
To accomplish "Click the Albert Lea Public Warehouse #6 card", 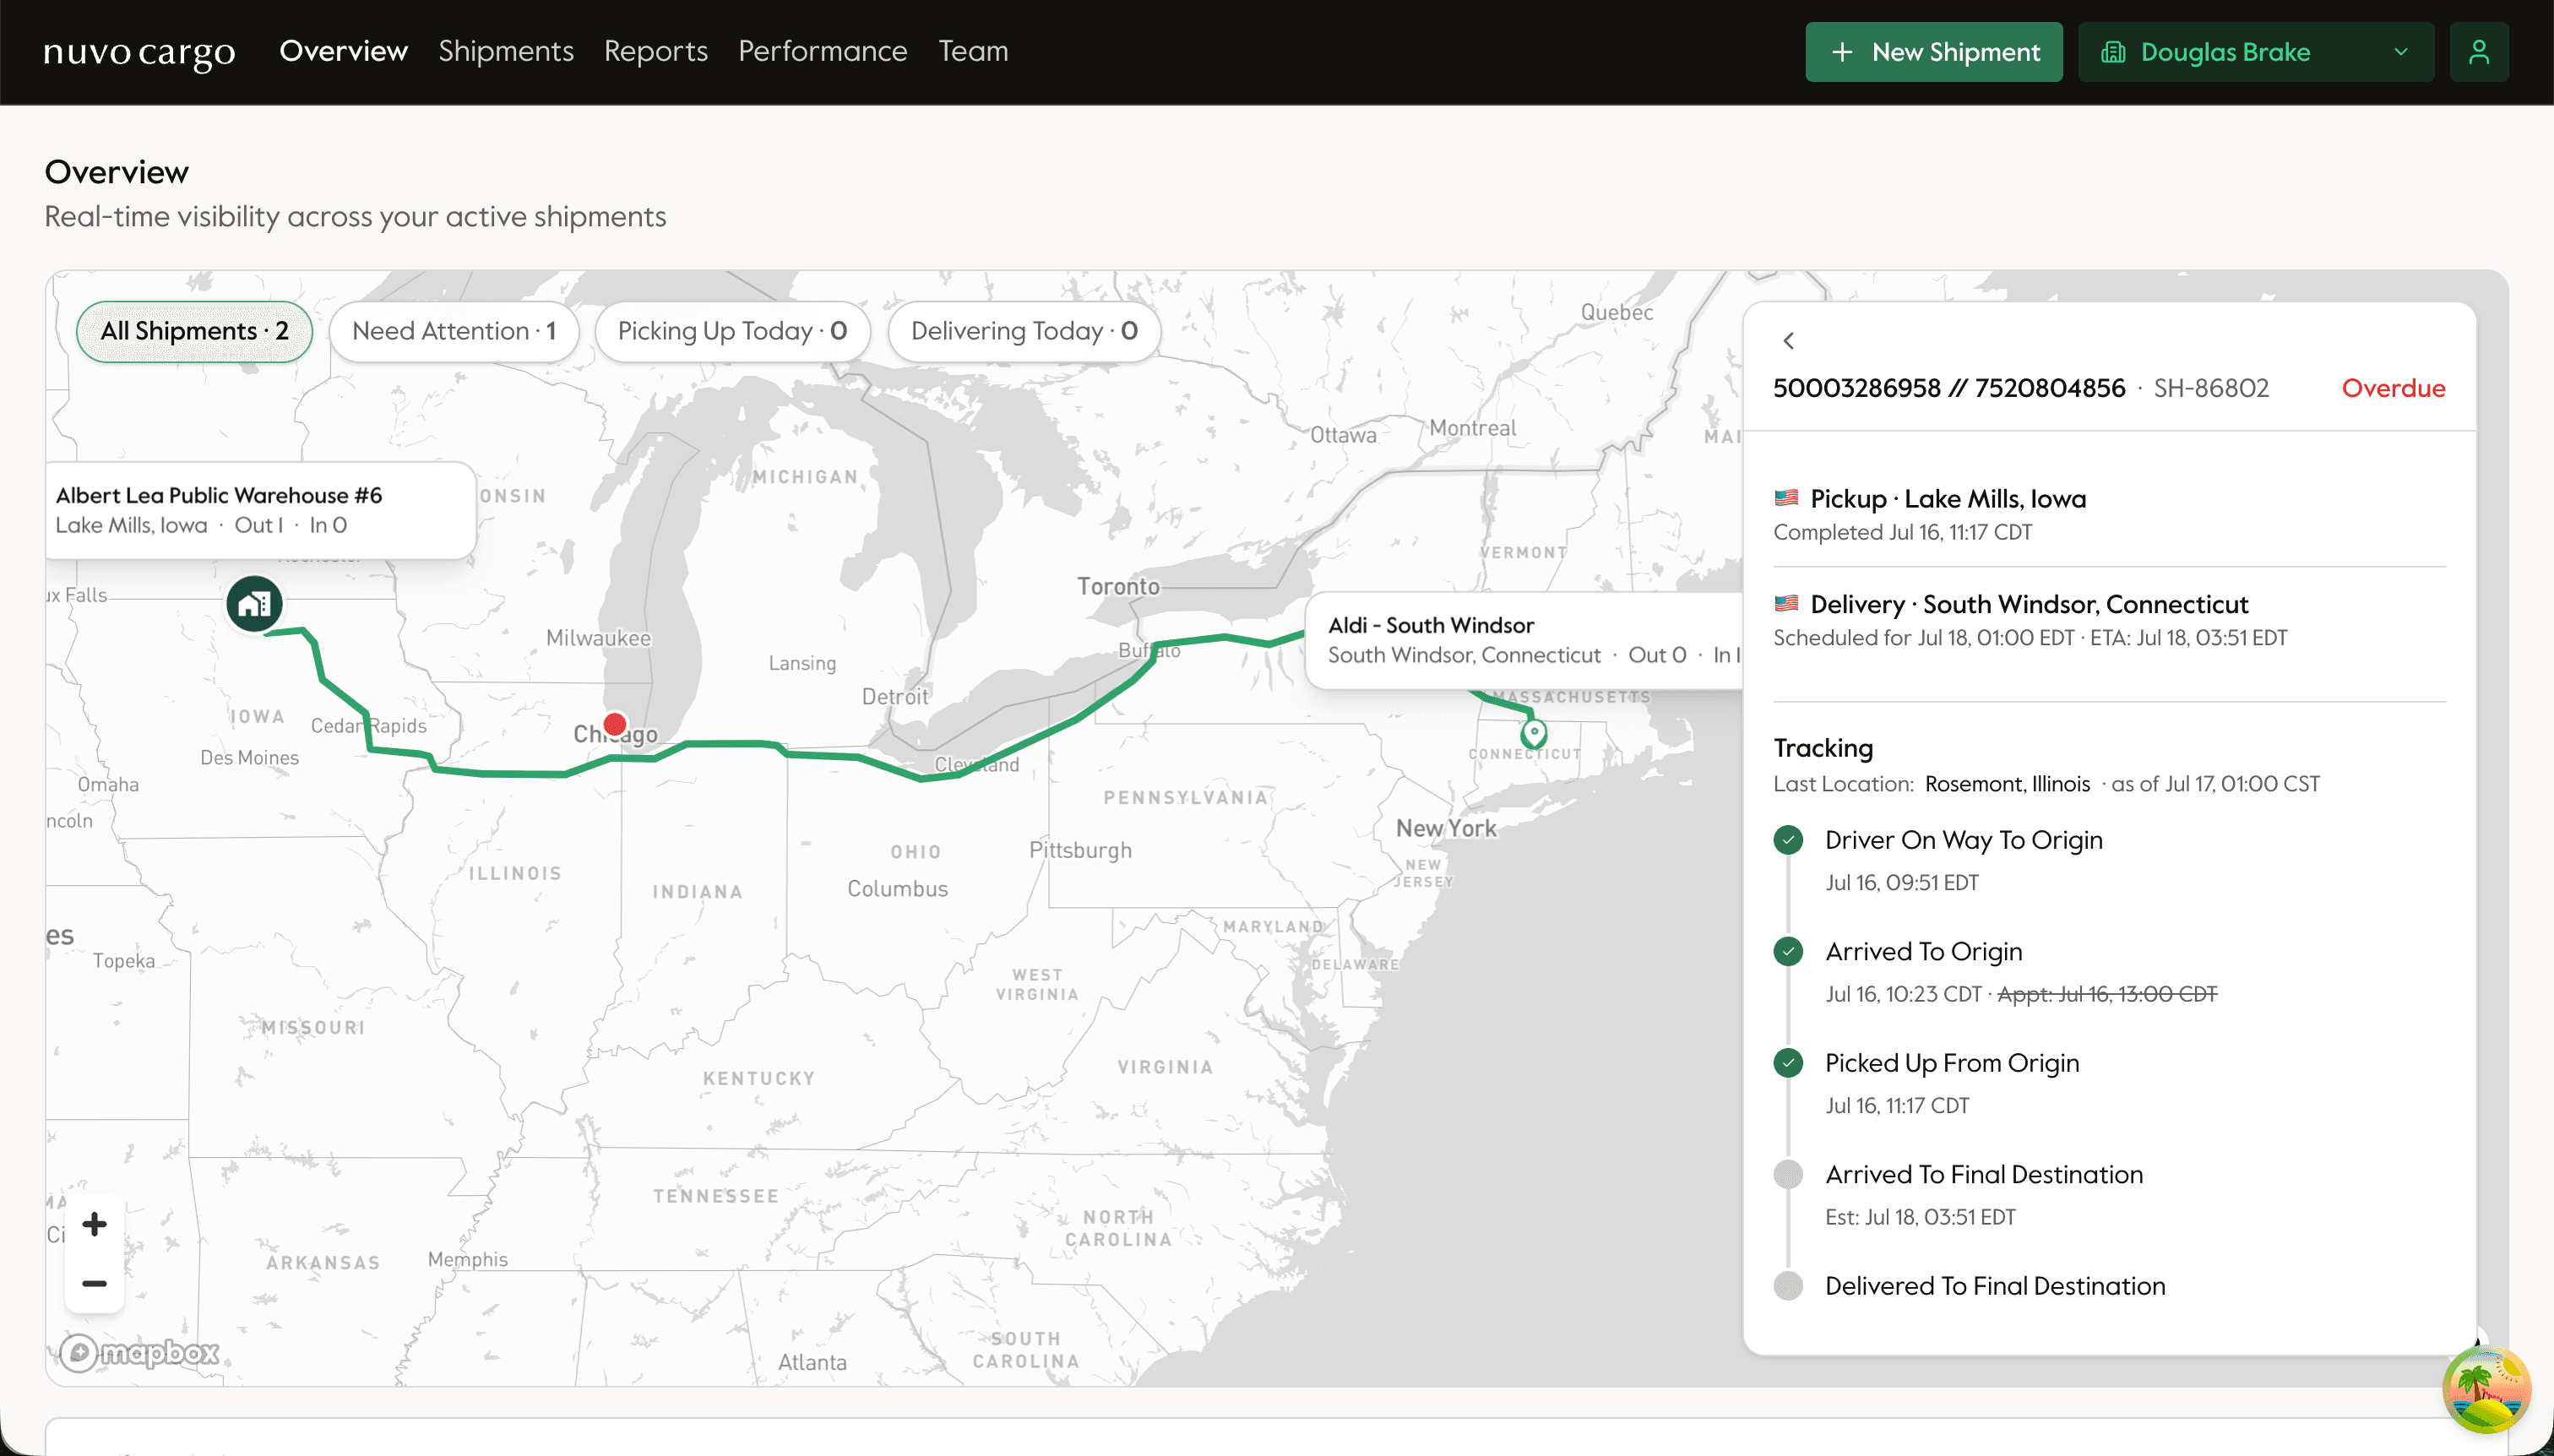I will 260,510.
